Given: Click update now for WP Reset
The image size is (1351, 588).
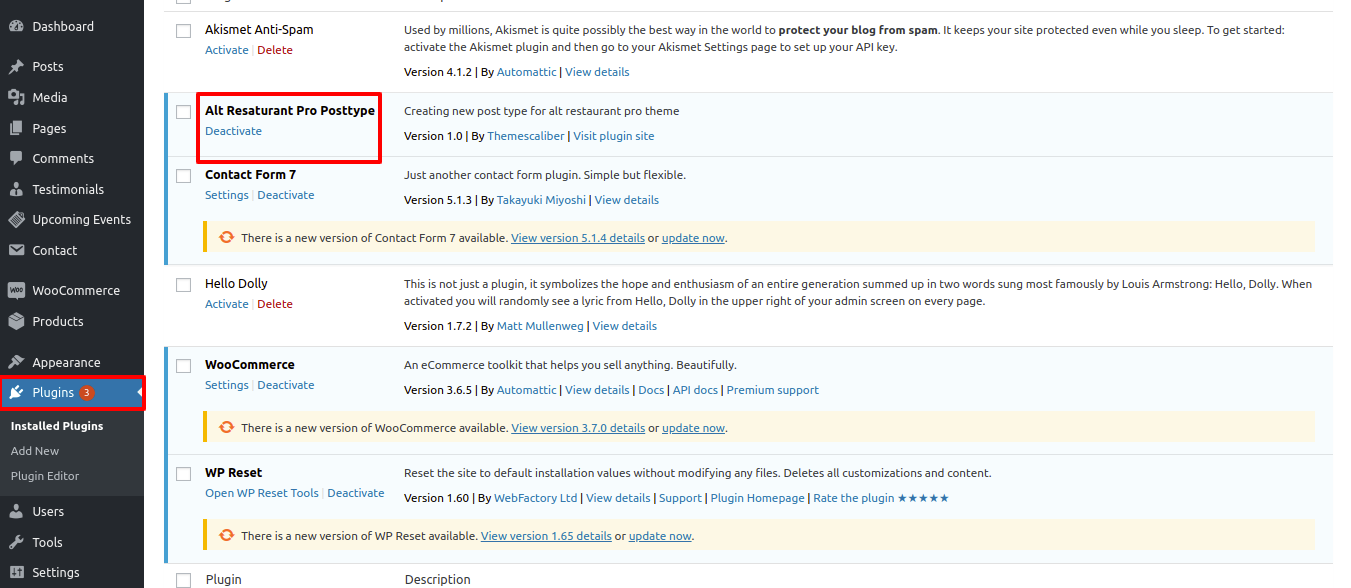Looking at the screenshot, I should click(x=660, y=536).
